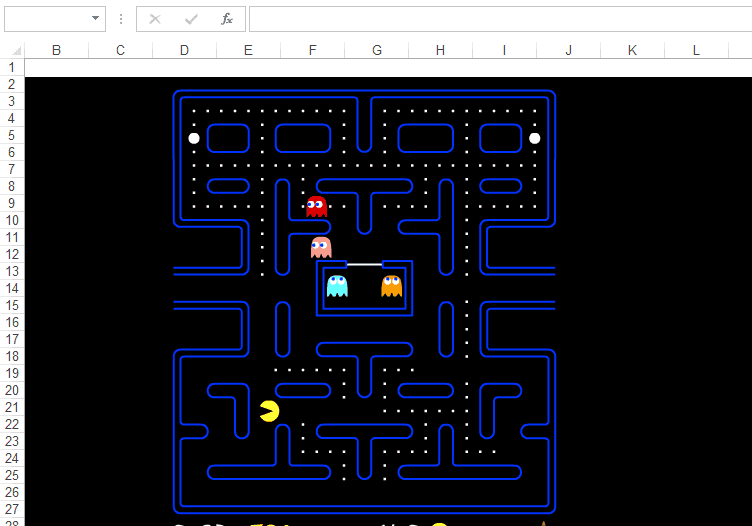752x526 pixels.
Task: Click the formula bar options dots
Action: click(x=121, y=19)
